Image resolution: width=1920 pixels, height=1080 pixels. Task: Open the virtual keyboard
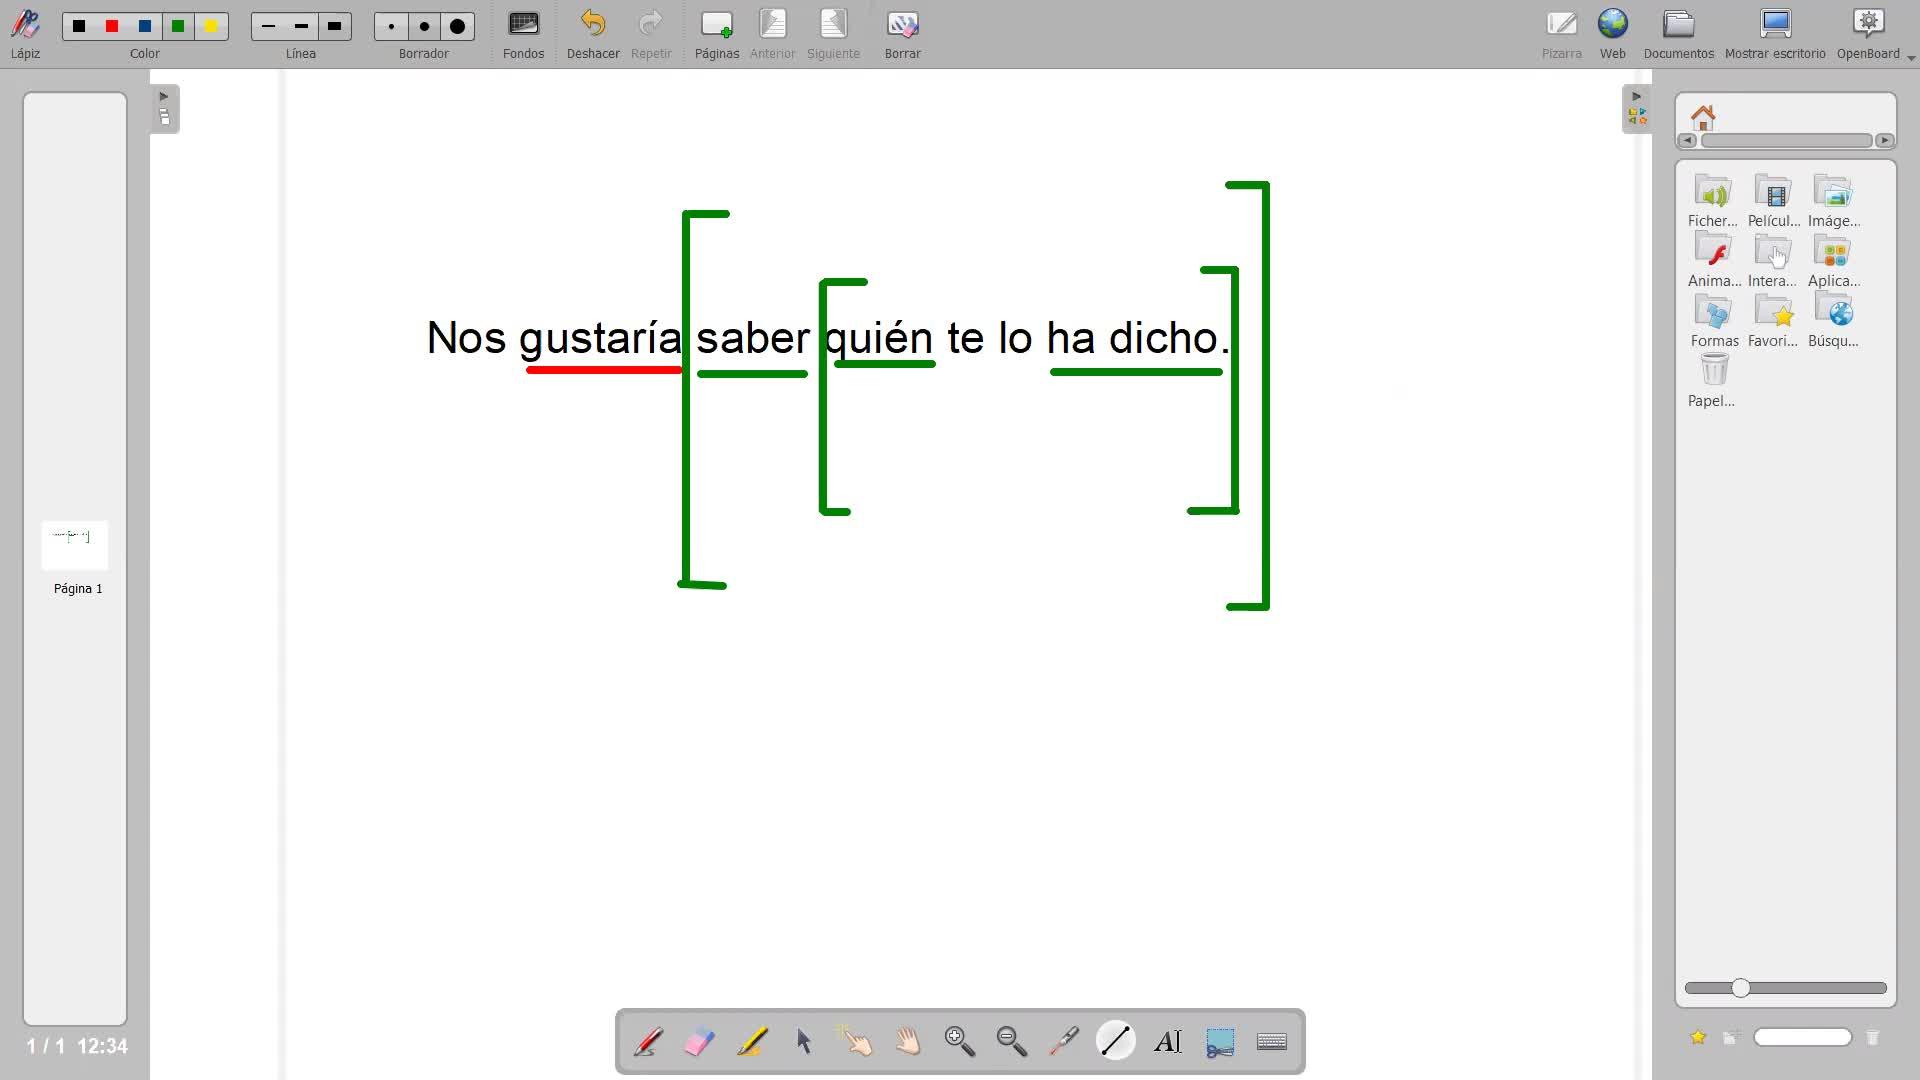(1272, 1042)
